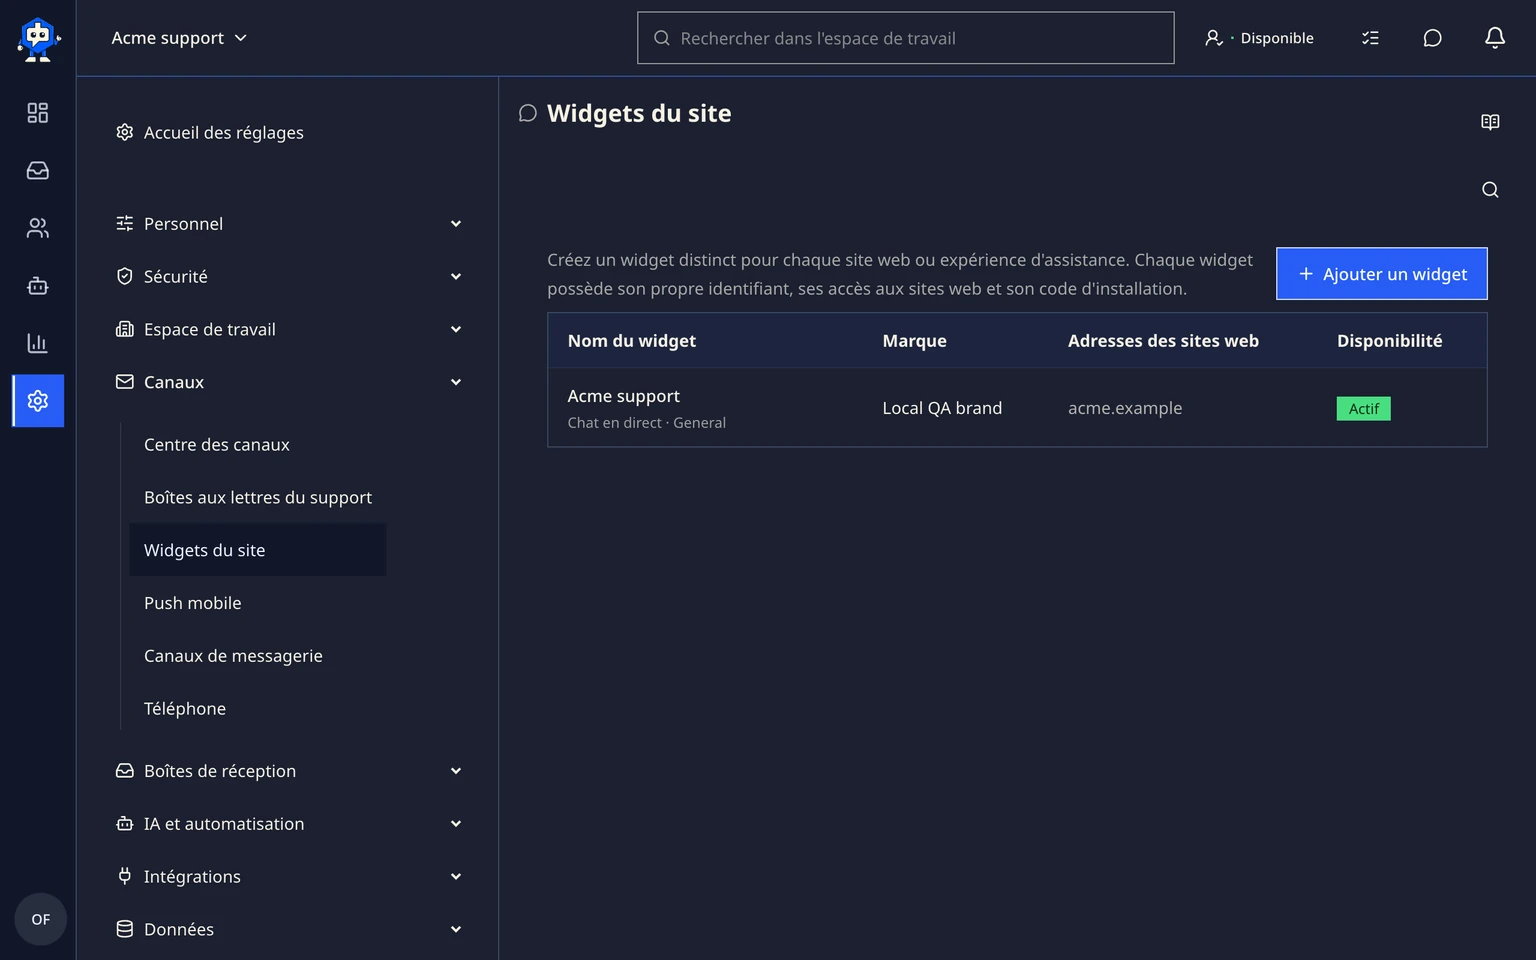Click the magnifier icon below the book icon

tap(1490, 190)
